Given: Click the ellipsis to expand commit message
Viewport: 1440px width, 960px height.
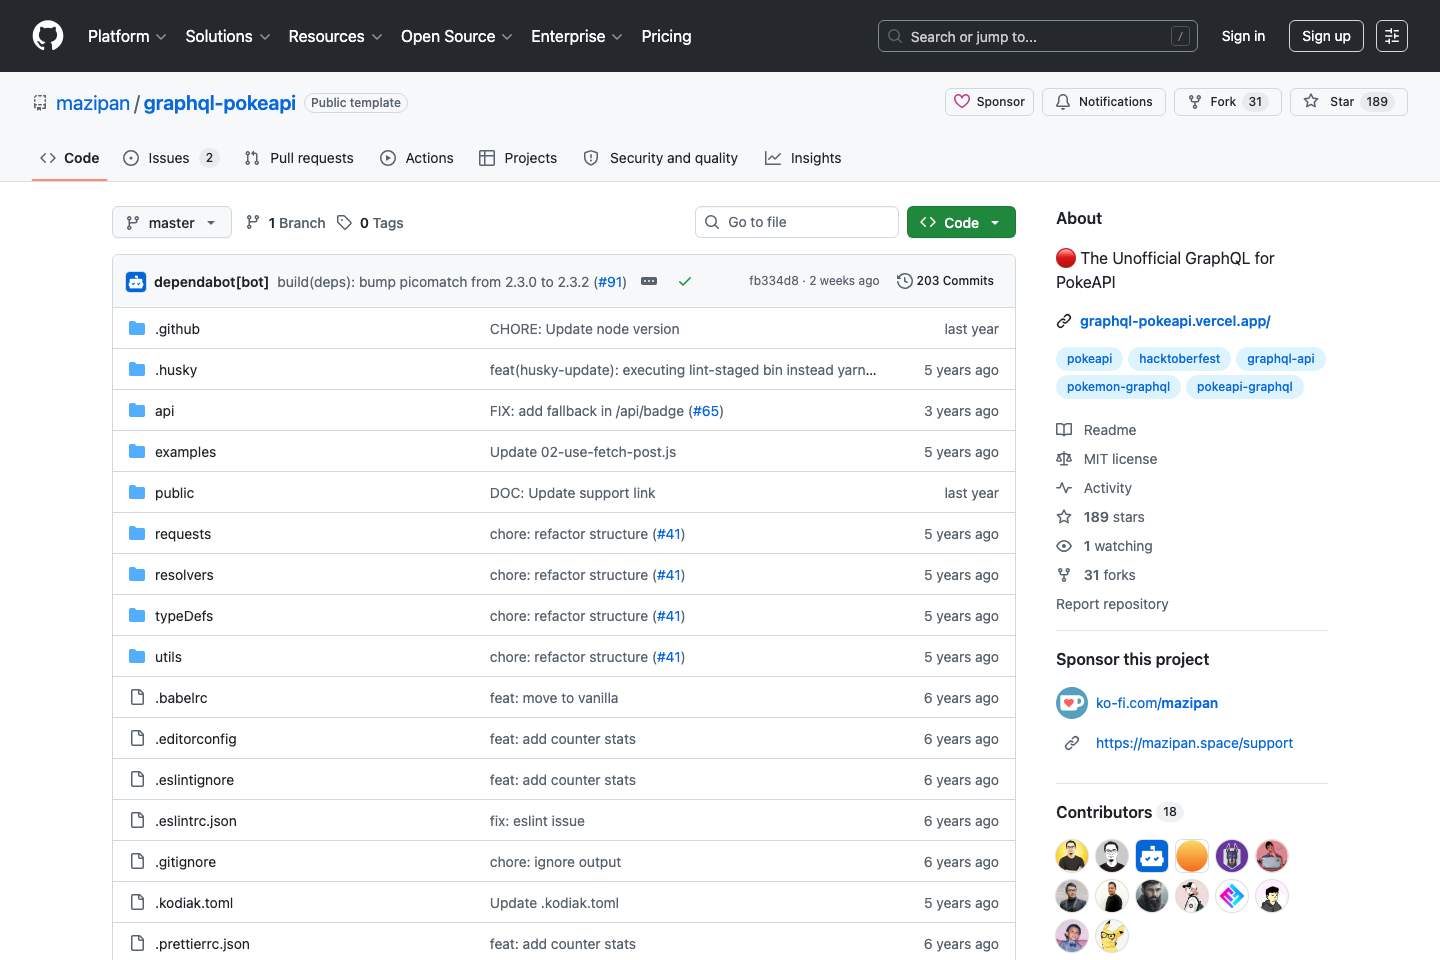Looking at the screenshot, I should tap(648, 281).
